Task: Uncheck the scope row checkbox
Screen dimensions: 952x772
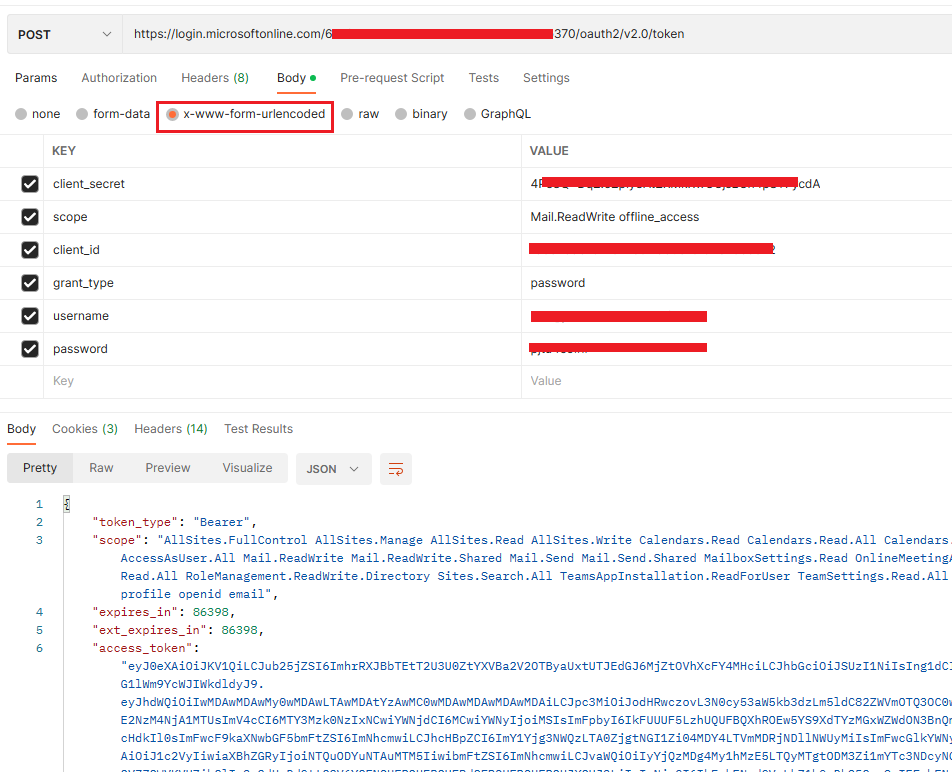Action: coord(30,217)
